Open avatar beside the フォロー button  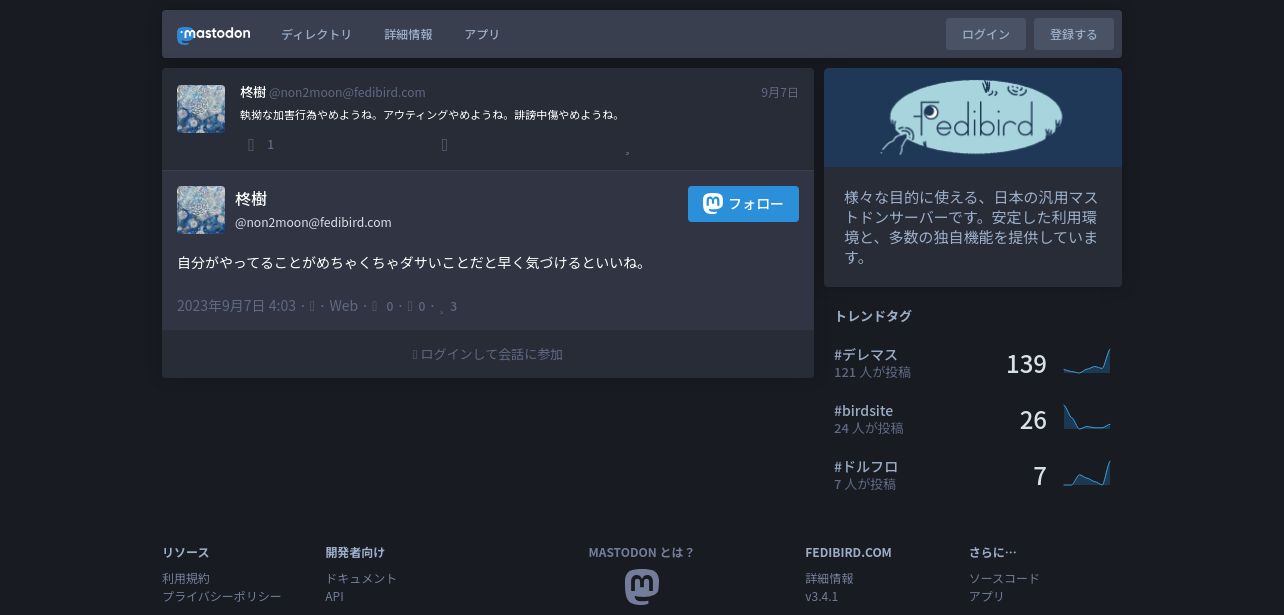point(201,210)
